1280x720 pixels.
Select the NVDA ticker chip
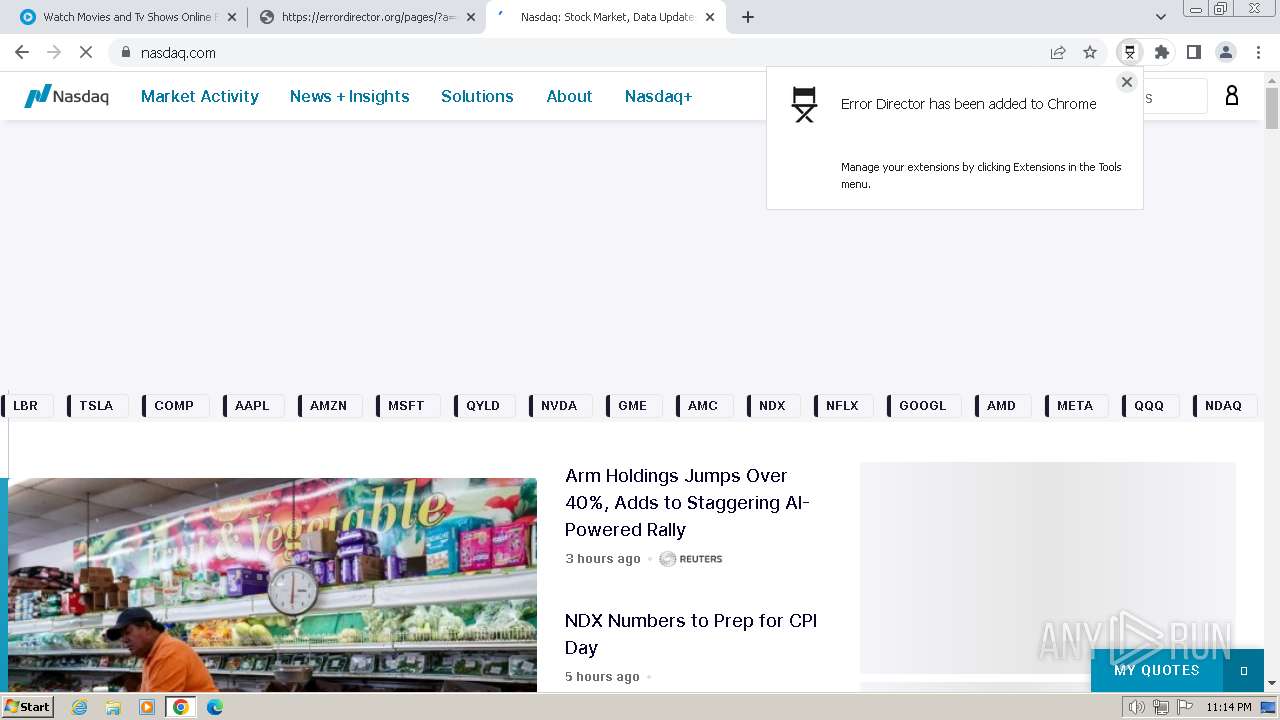click(559, 405)
